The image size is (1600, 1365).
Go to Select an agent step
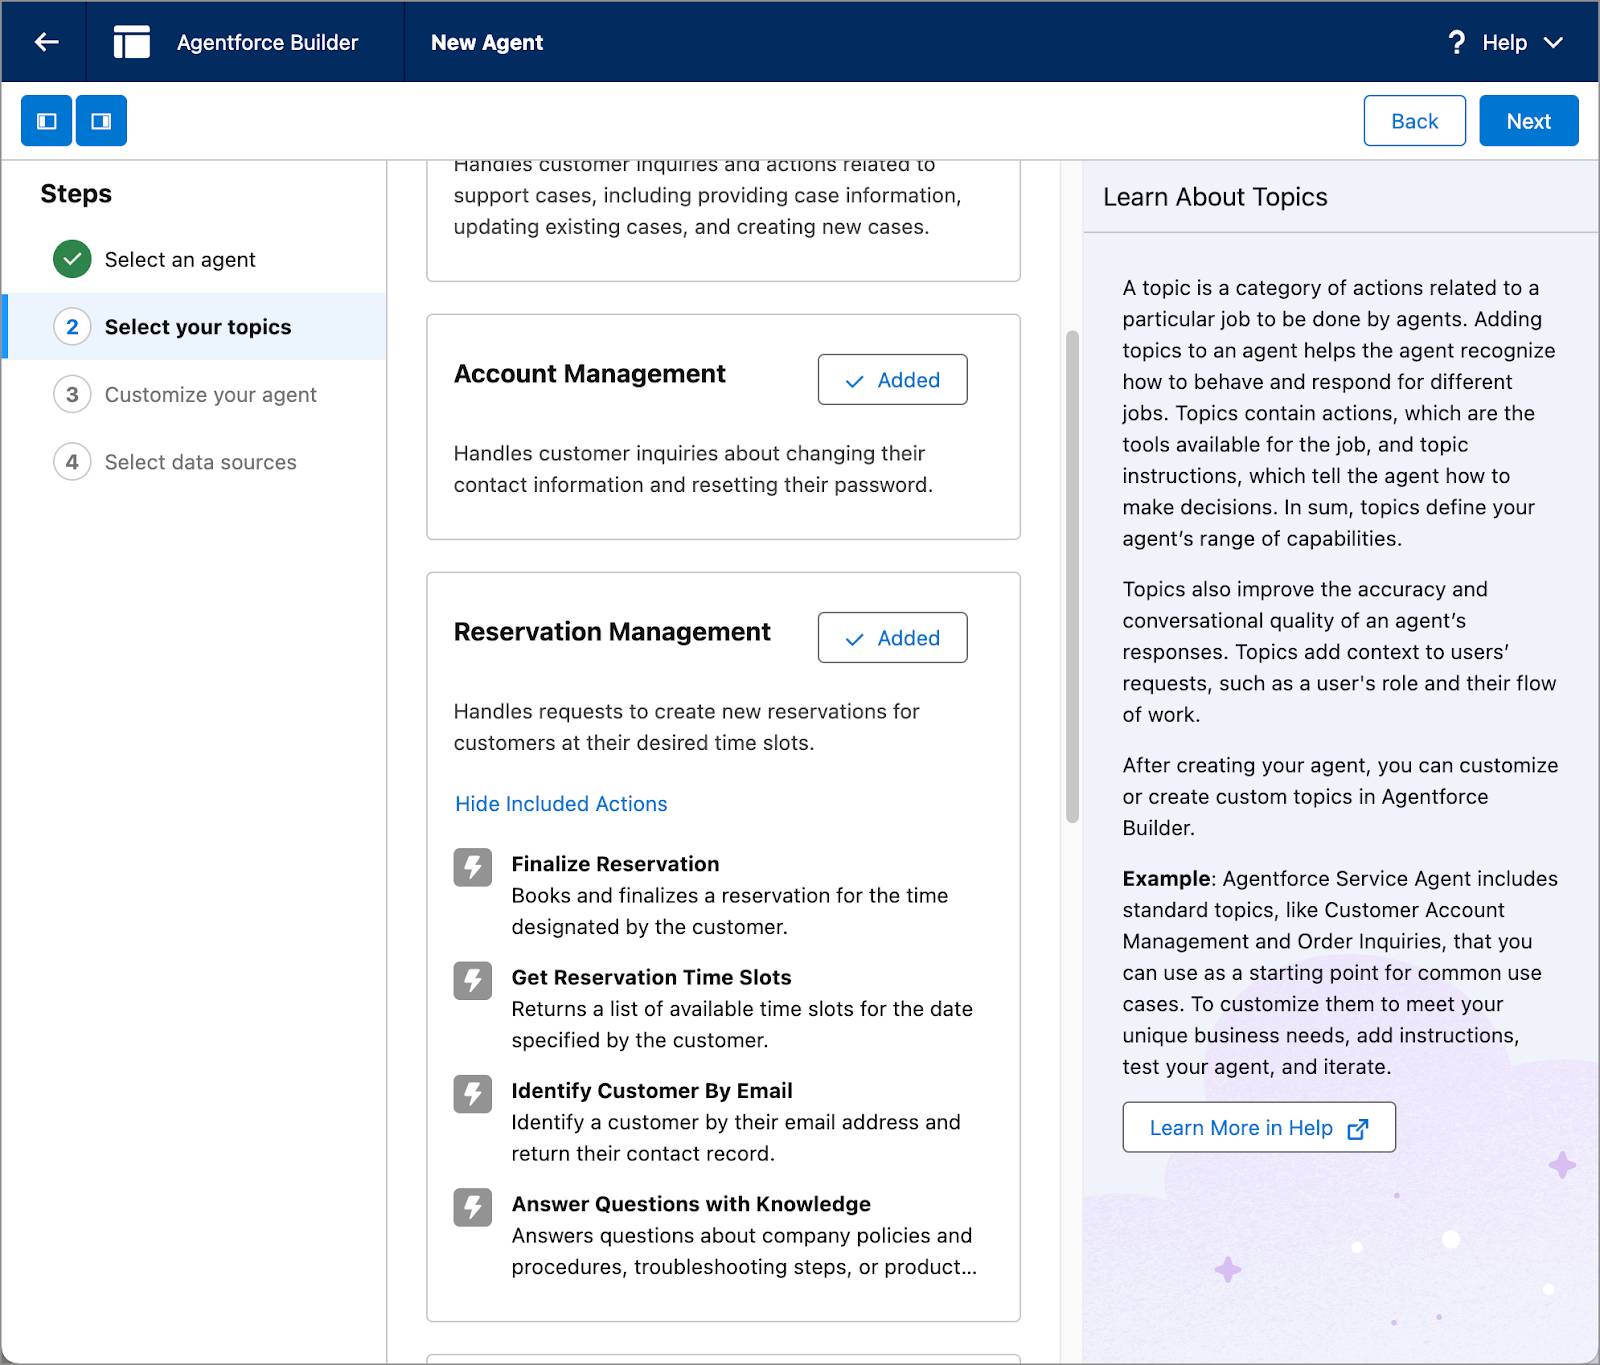point(180,260)
